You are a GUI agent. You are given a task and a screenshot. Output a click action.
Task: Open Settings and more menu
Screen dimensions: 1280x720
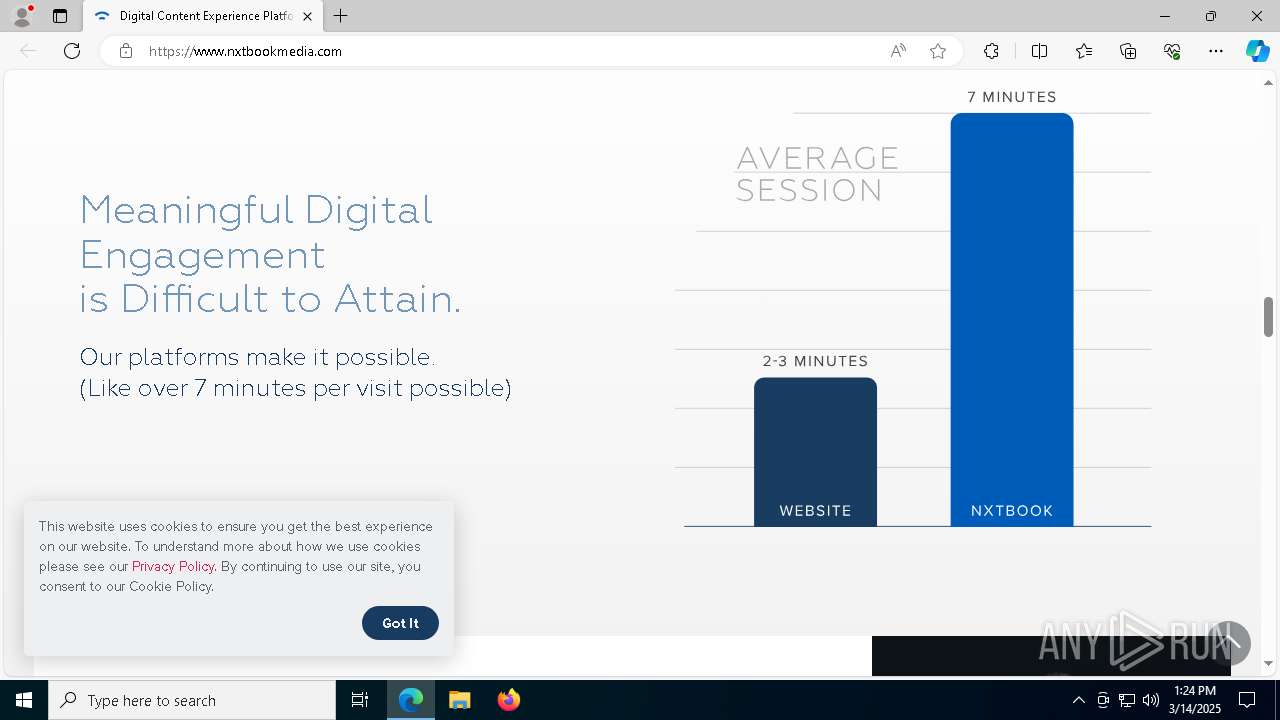[1216, 51]
